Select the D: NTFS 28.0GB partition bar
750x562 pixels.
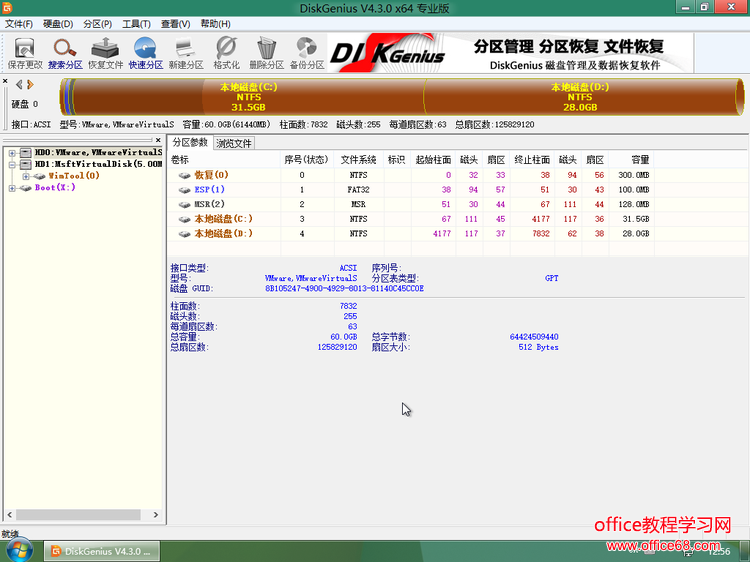tap(580, 97)
